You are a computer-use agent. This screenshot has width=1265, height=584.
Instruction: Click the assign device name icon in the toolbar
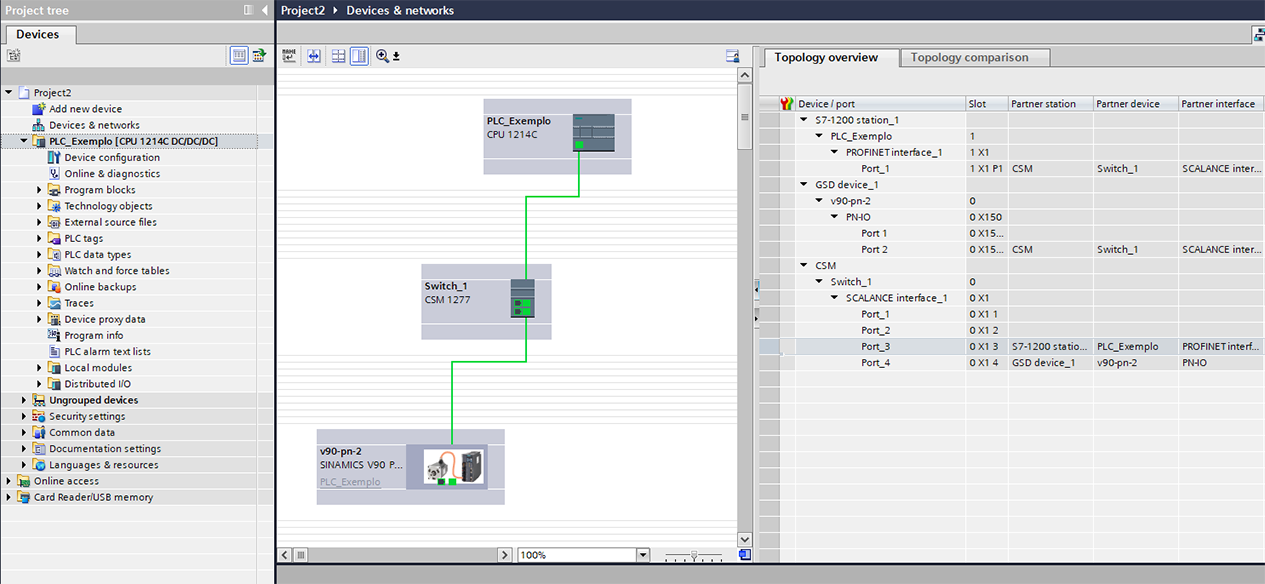point(289,56)
